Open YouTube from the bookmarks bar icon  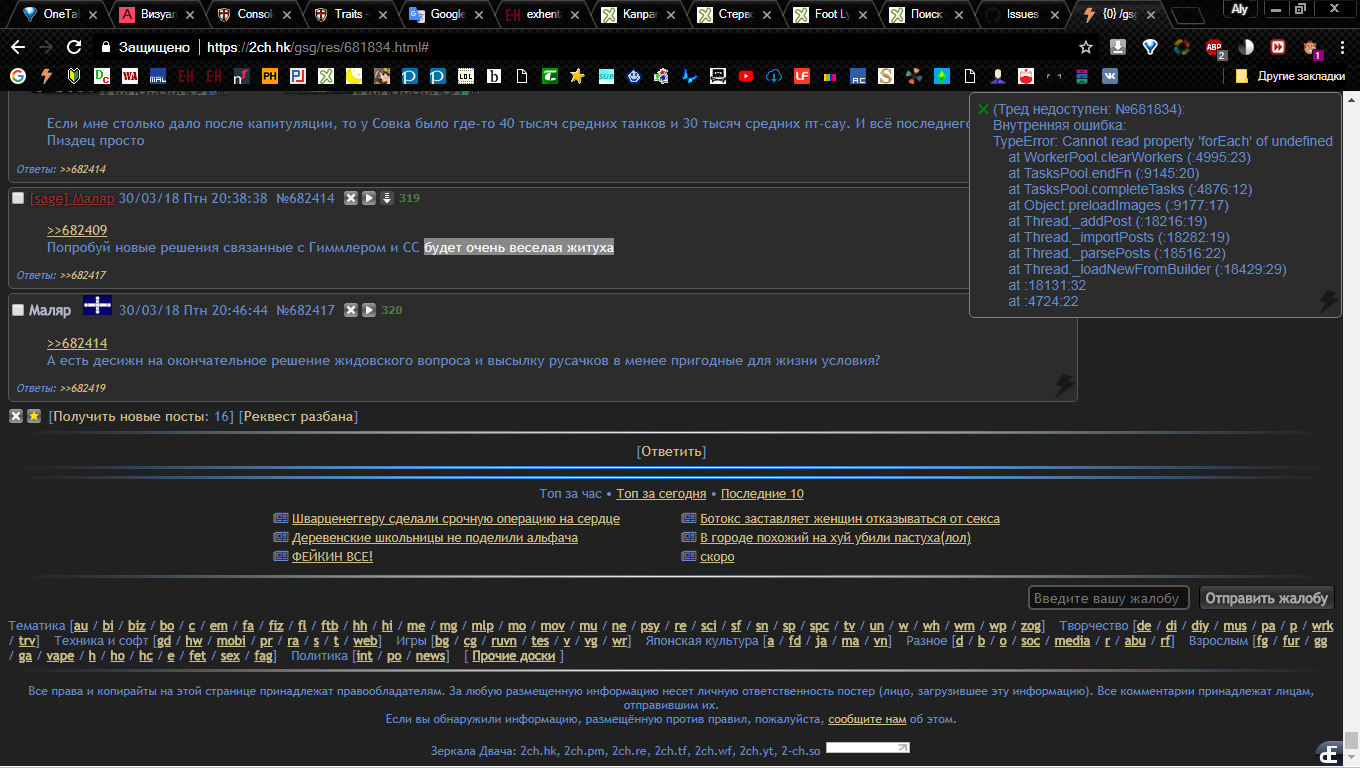tap(745, 76)
